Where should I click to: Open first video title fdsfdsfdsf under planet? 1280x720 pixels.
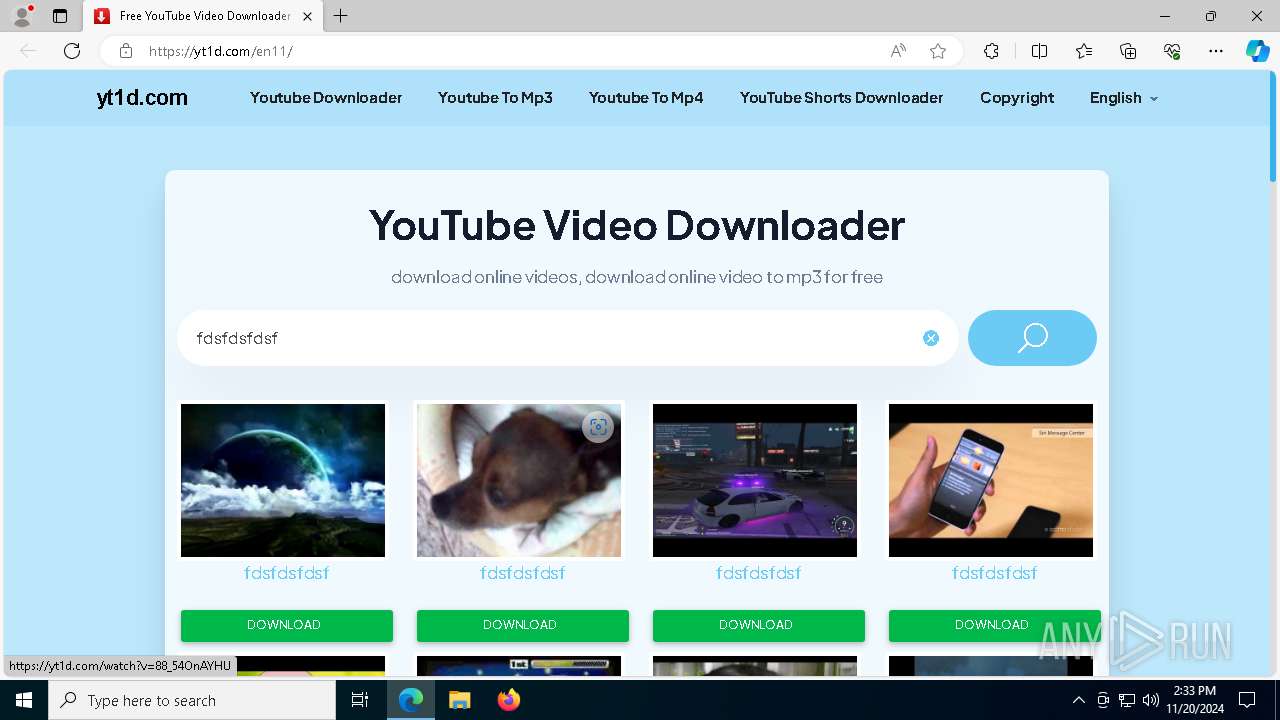pyautogui.click(x=286, y=573)
